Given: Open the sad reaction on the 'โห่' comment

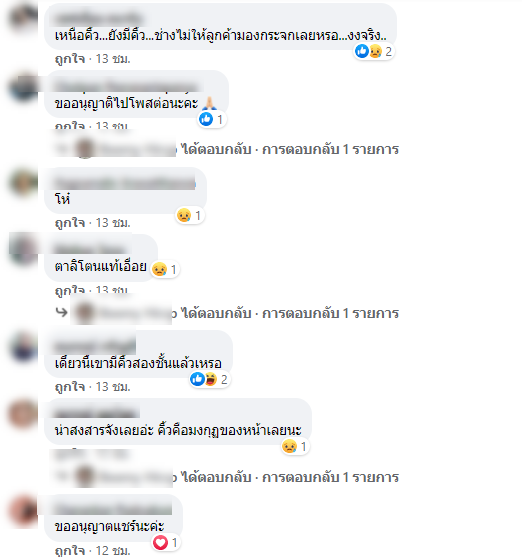Looking at the screenshot, I should [x=189, y=215].
